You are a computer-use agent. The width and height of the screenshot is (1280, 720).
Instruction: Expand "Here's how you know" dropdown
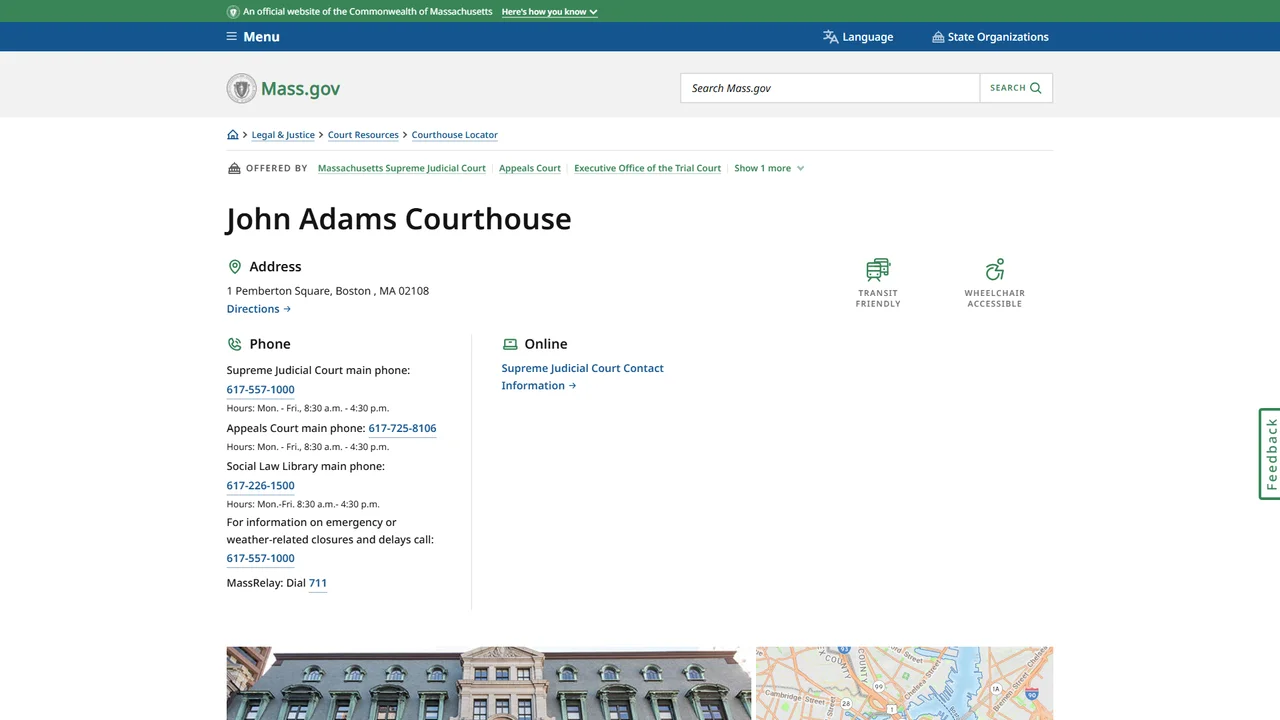[x=549, y=12]
